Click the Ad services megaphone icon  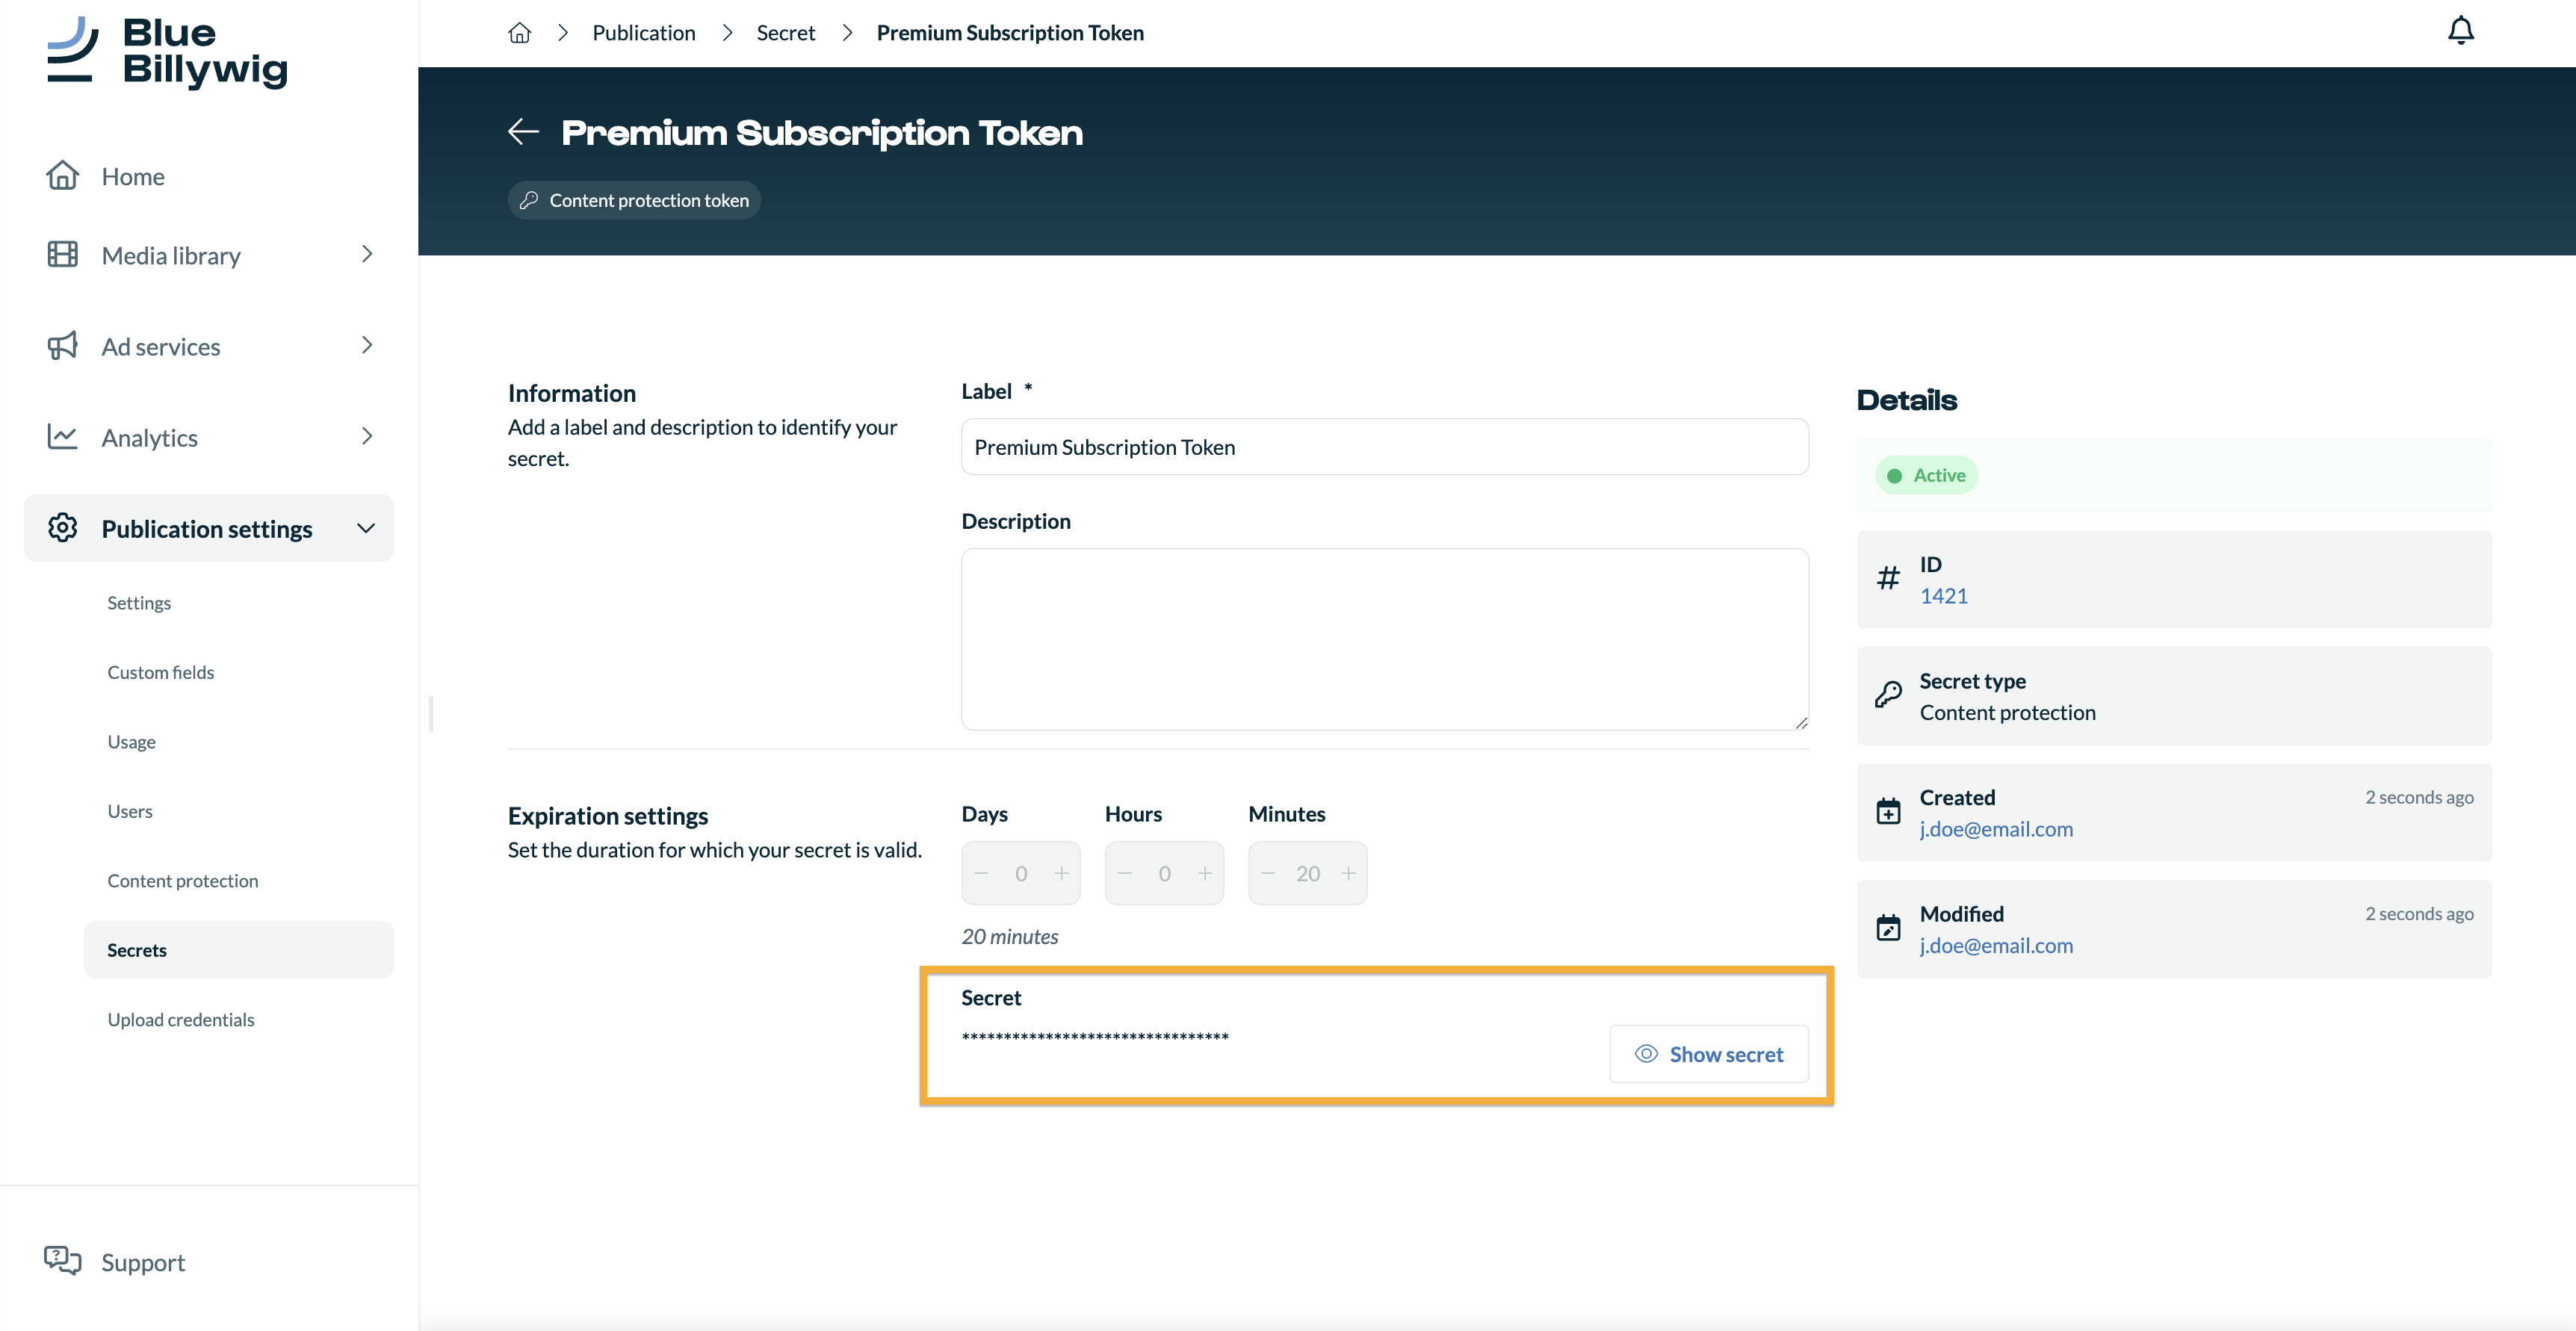coord(62,346)
